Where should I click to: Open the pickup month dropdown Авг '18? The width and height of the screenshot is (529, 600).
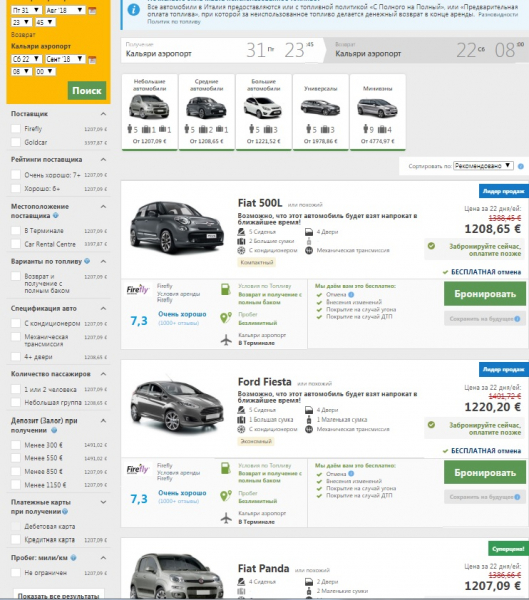(65, 10)
